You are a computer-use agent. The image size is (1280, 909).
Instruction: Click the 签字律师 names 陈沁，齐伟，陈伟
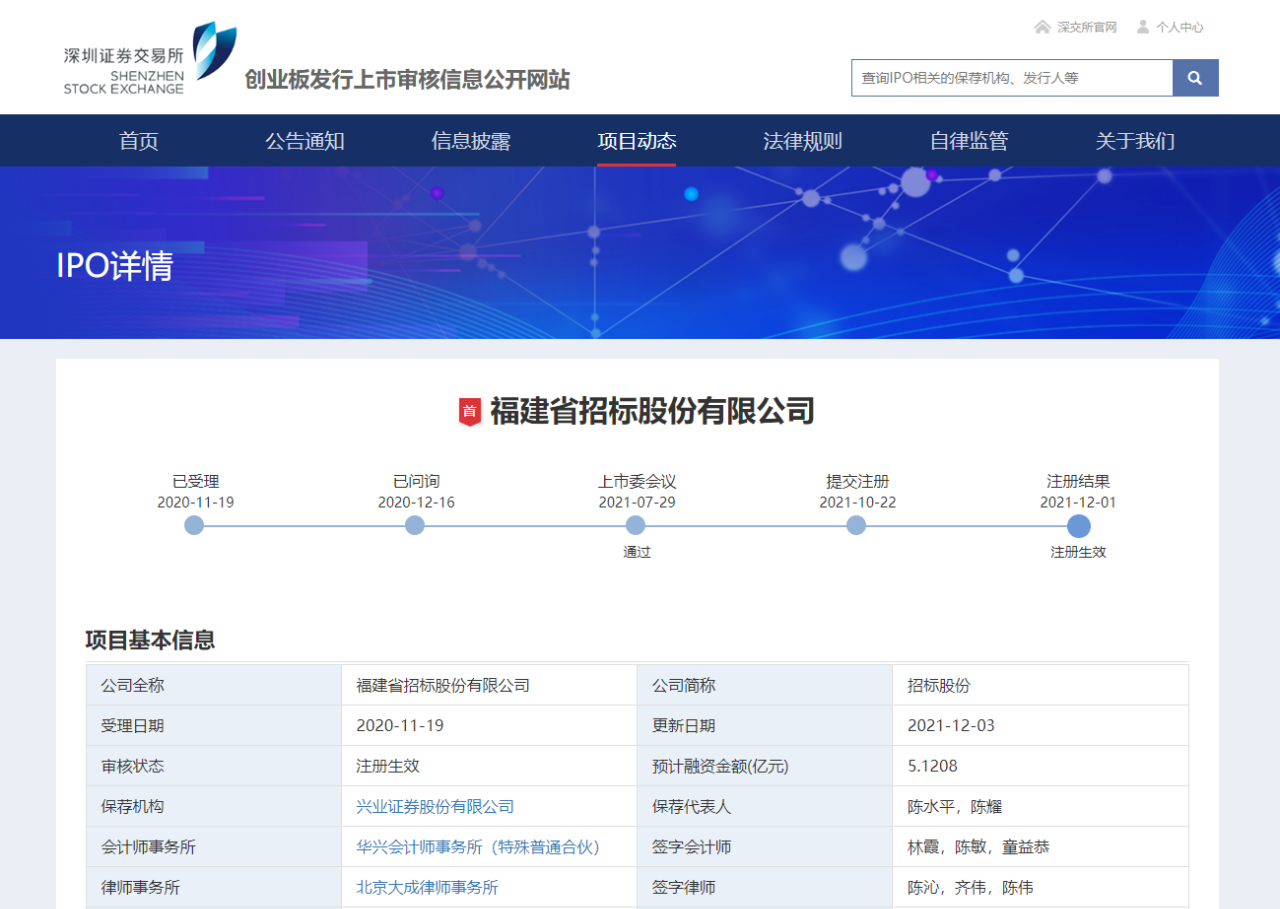tap(970, 887)
